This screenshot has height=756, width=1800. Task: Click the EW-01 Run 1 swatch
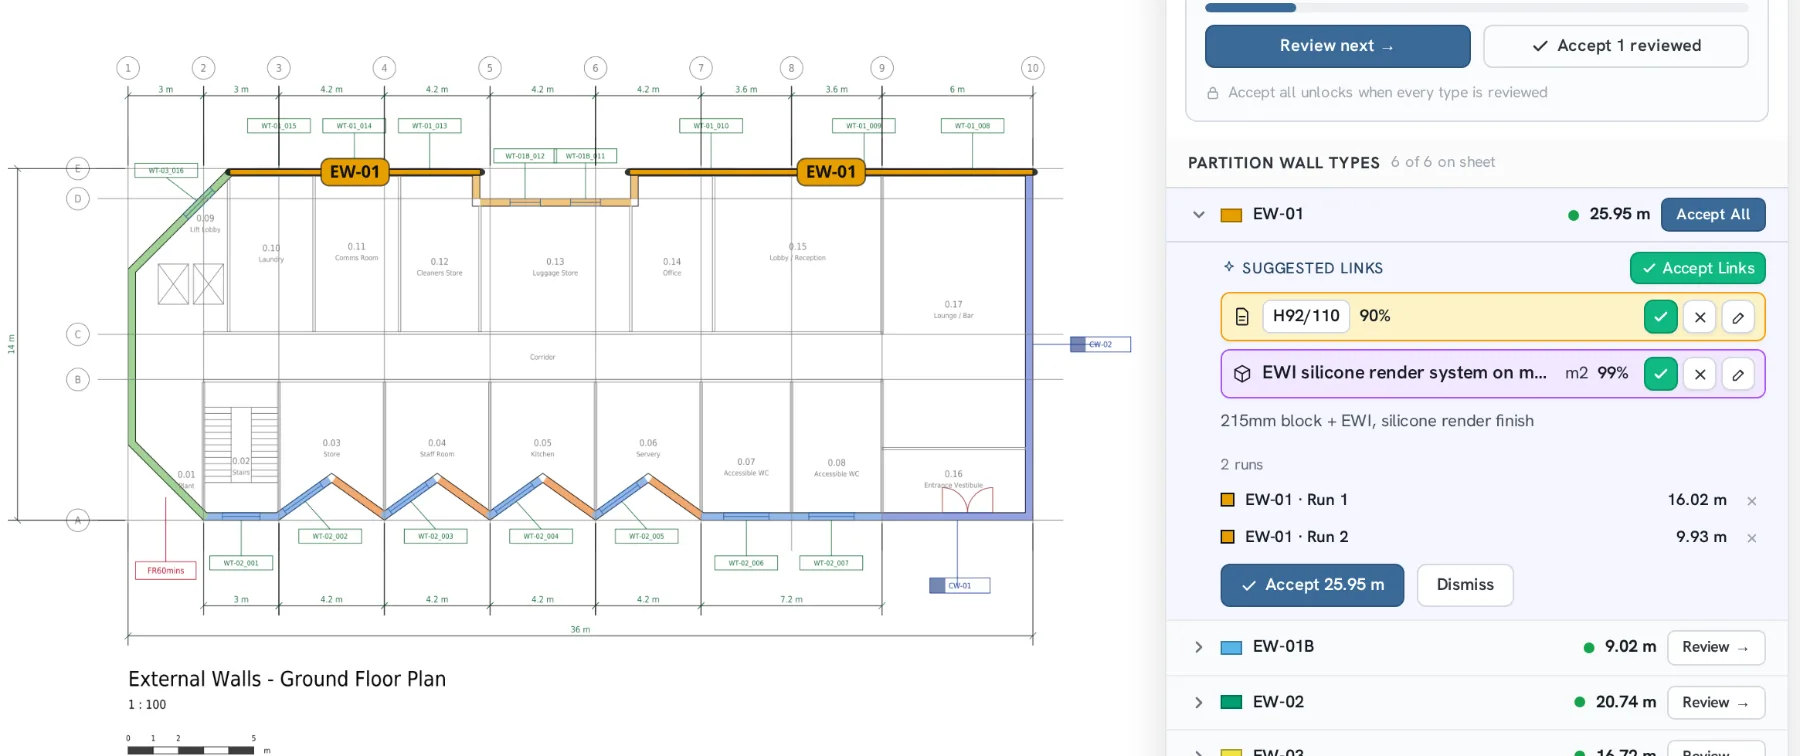tap(1228, 500)
